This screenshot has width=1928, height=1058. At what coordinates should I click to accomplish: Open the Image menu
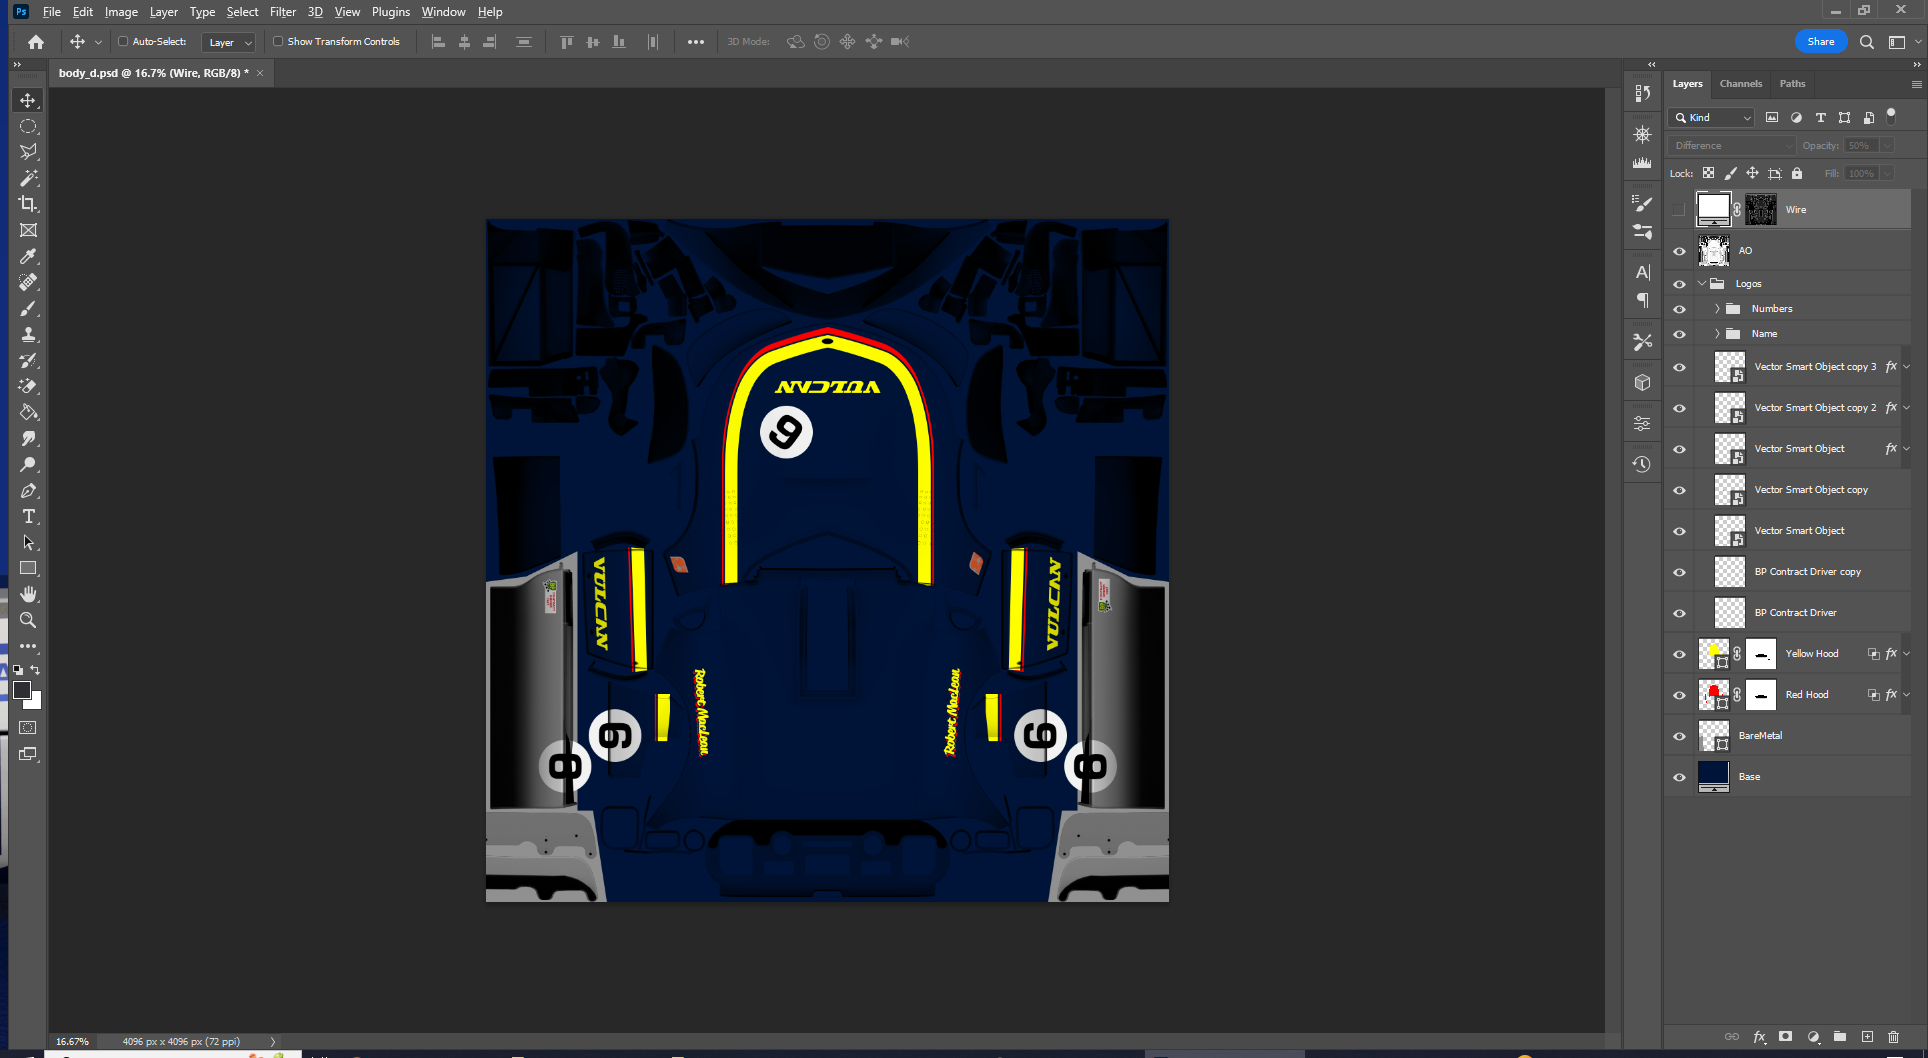(121, 12)
